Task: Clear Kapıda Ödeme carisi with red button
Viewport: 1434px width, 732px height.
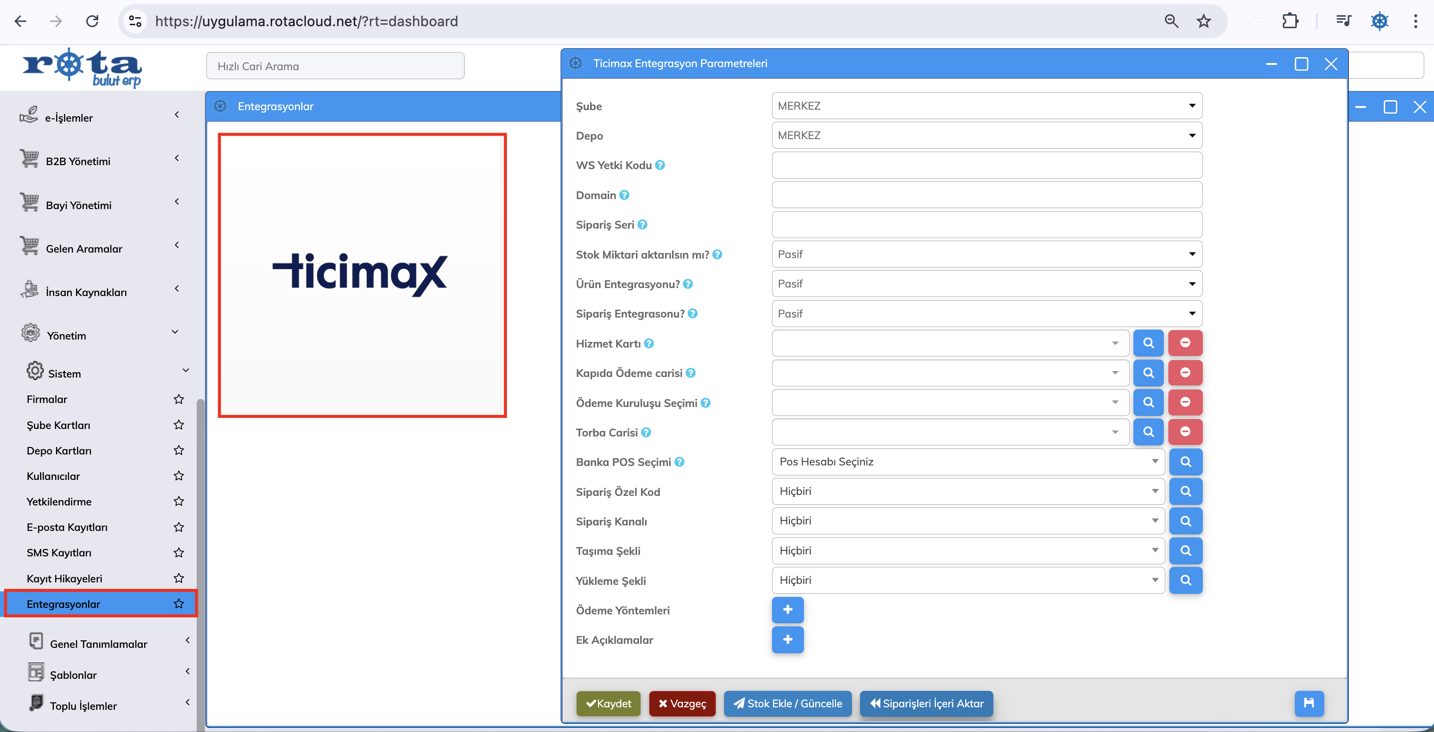Action: (1185, 373)
